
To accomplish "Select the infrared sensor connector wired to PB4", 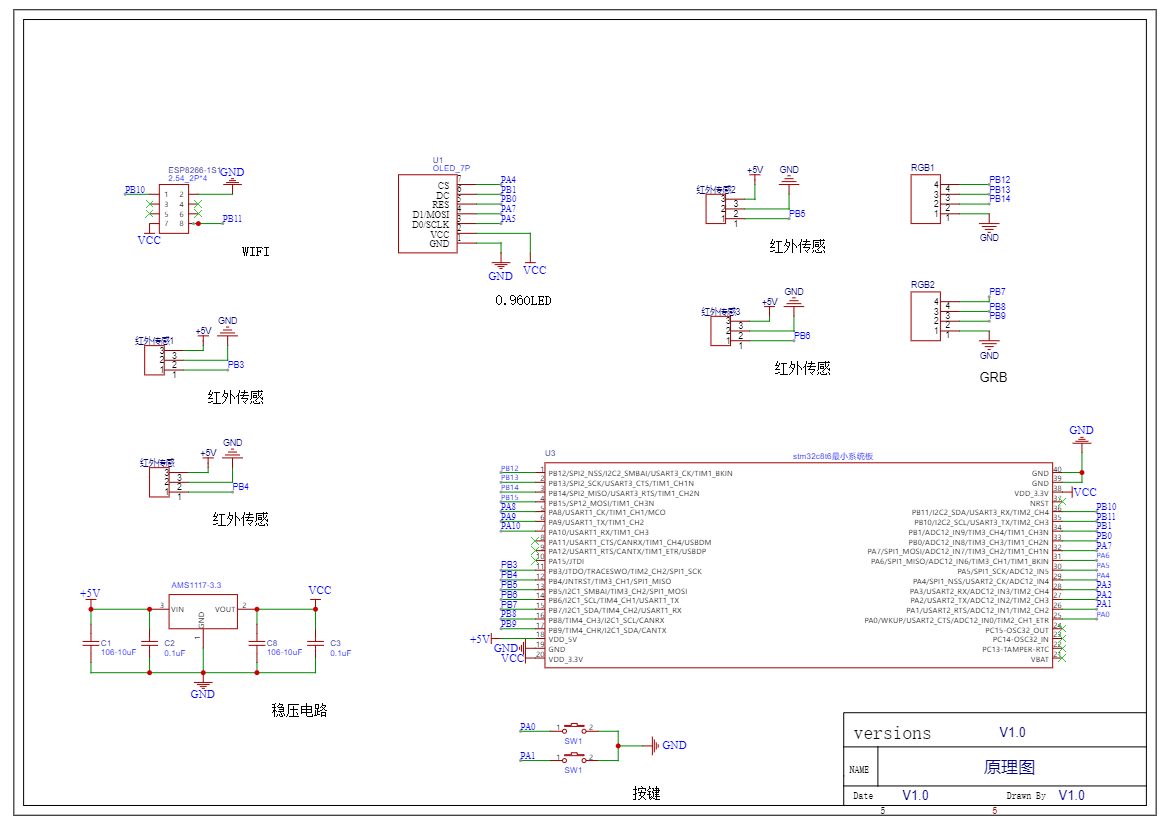I will (x=159, y=482).
